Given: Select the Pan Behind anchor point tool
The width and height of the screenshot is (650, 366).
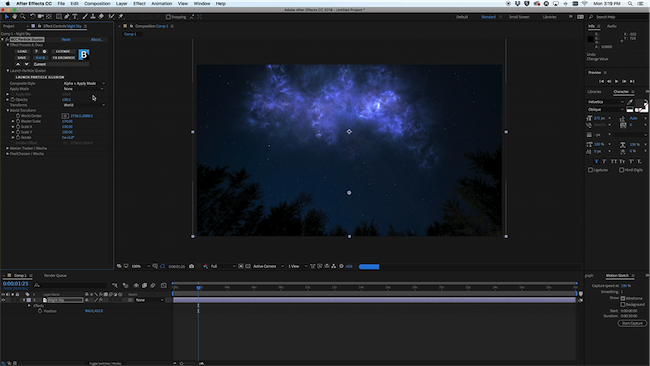Looking at the screenshot, I should click(49, 17).
